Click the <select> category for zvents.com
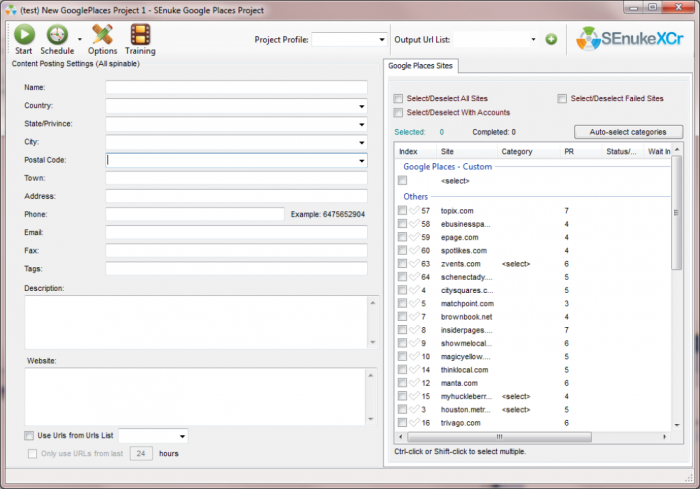Image resolution: width=700 pixels, height=489 pixels. 516,264
